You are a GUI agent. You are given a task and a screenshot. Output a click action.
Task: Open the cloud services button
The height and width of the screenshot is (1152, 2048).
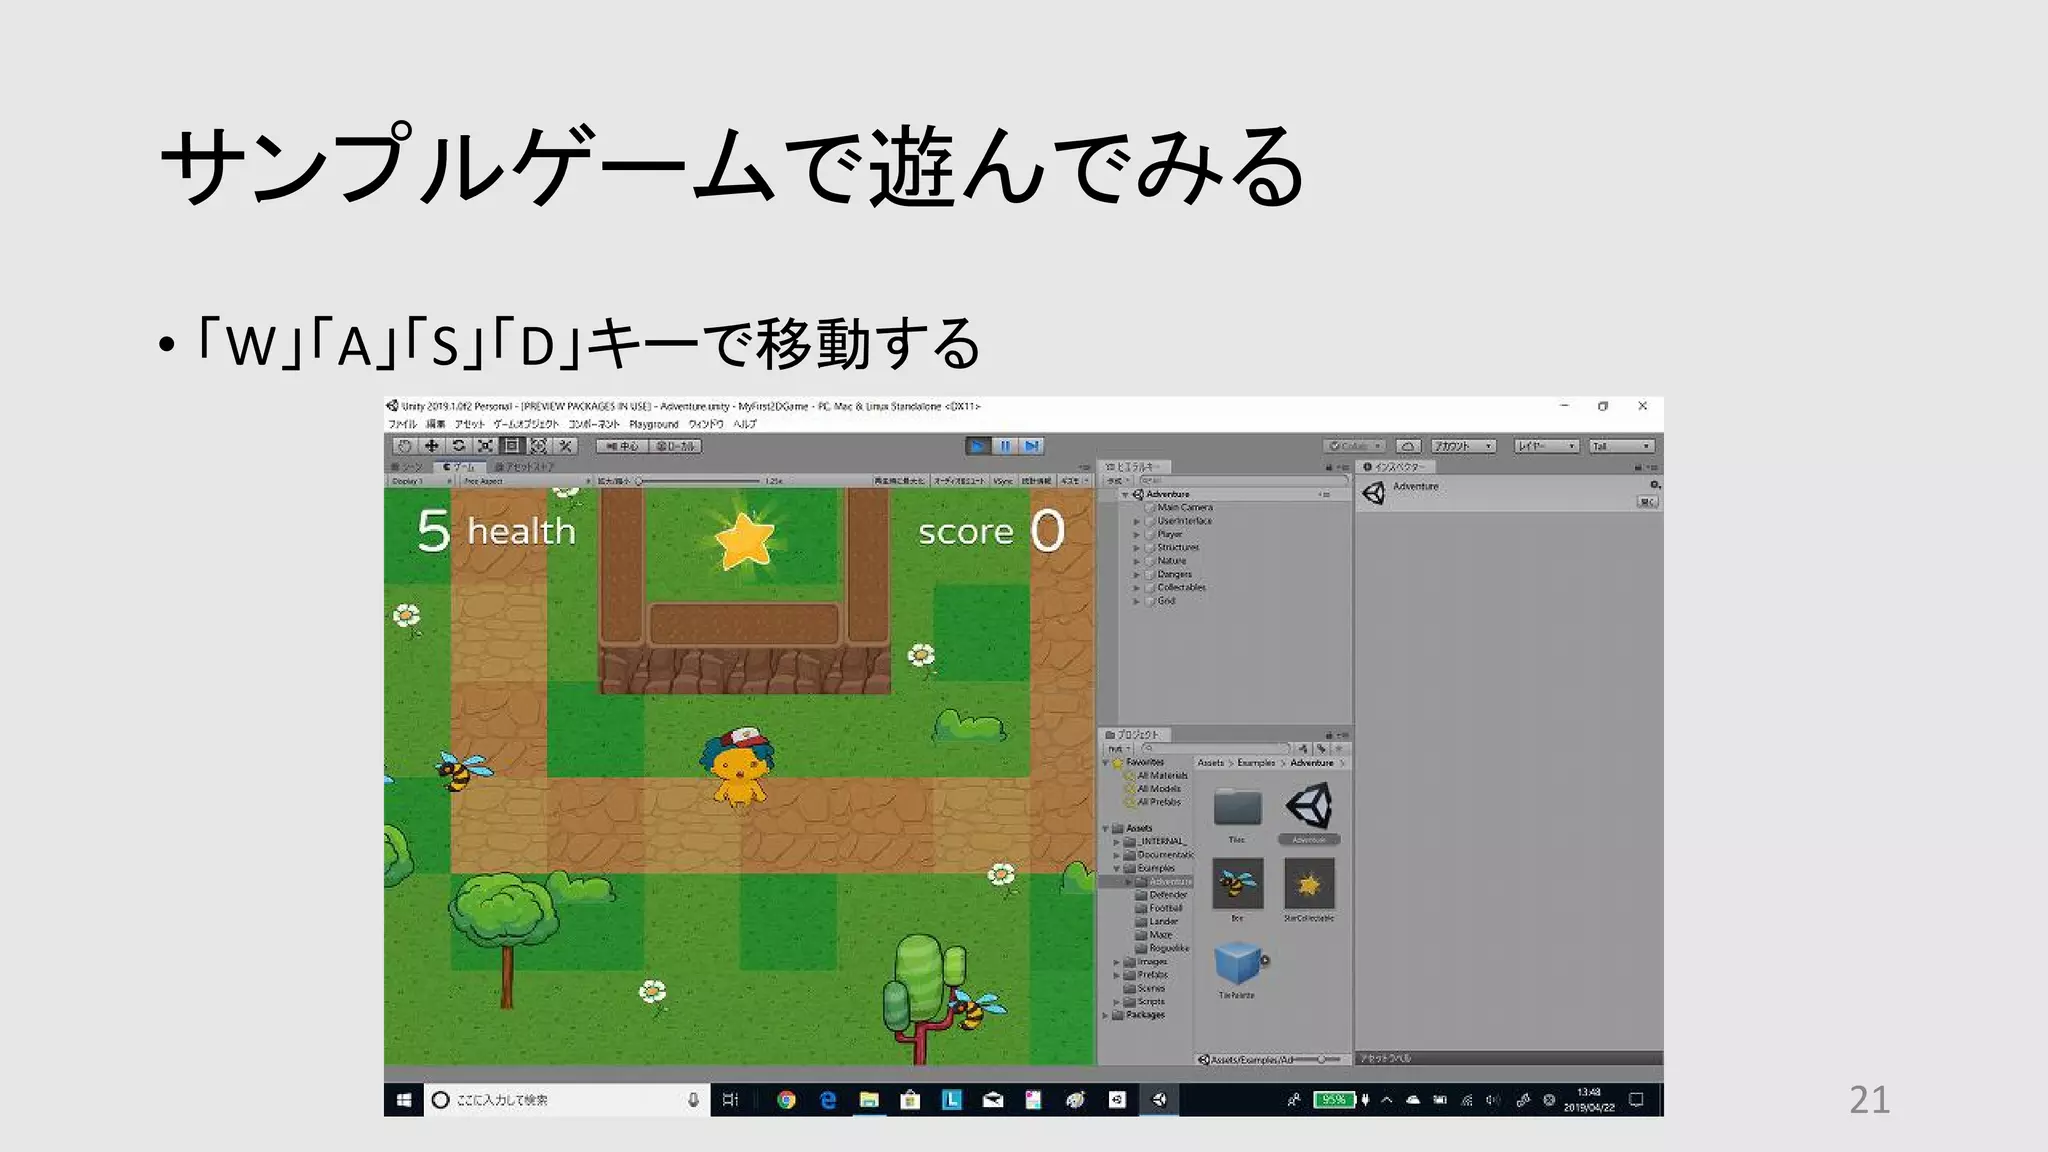(1407, 446)
